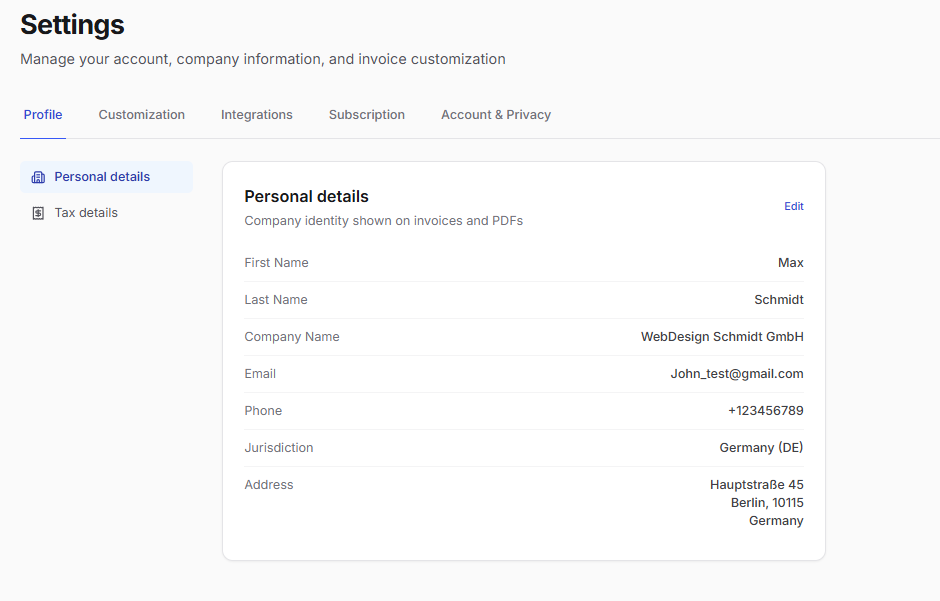This screenshot has height=601, width=940.
Task: Open the Account & Privacy tab
Action: [496, 114]
